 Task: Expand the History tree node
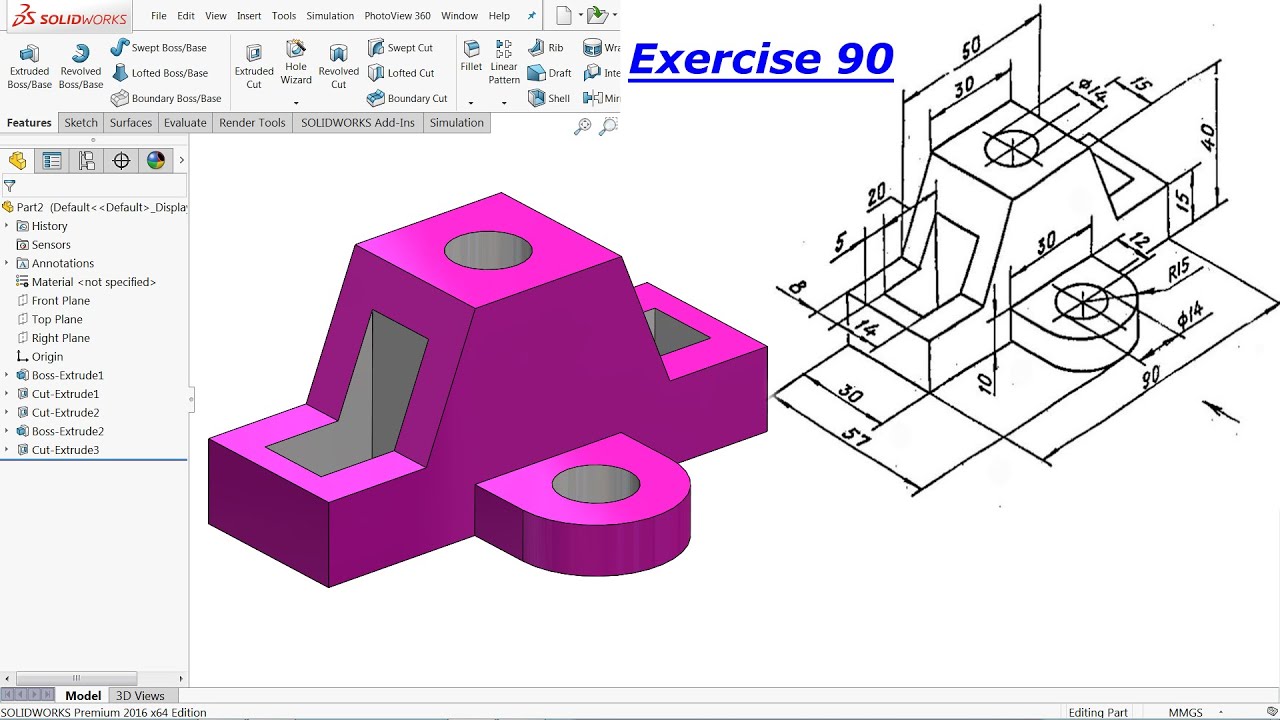coord(7,226)
